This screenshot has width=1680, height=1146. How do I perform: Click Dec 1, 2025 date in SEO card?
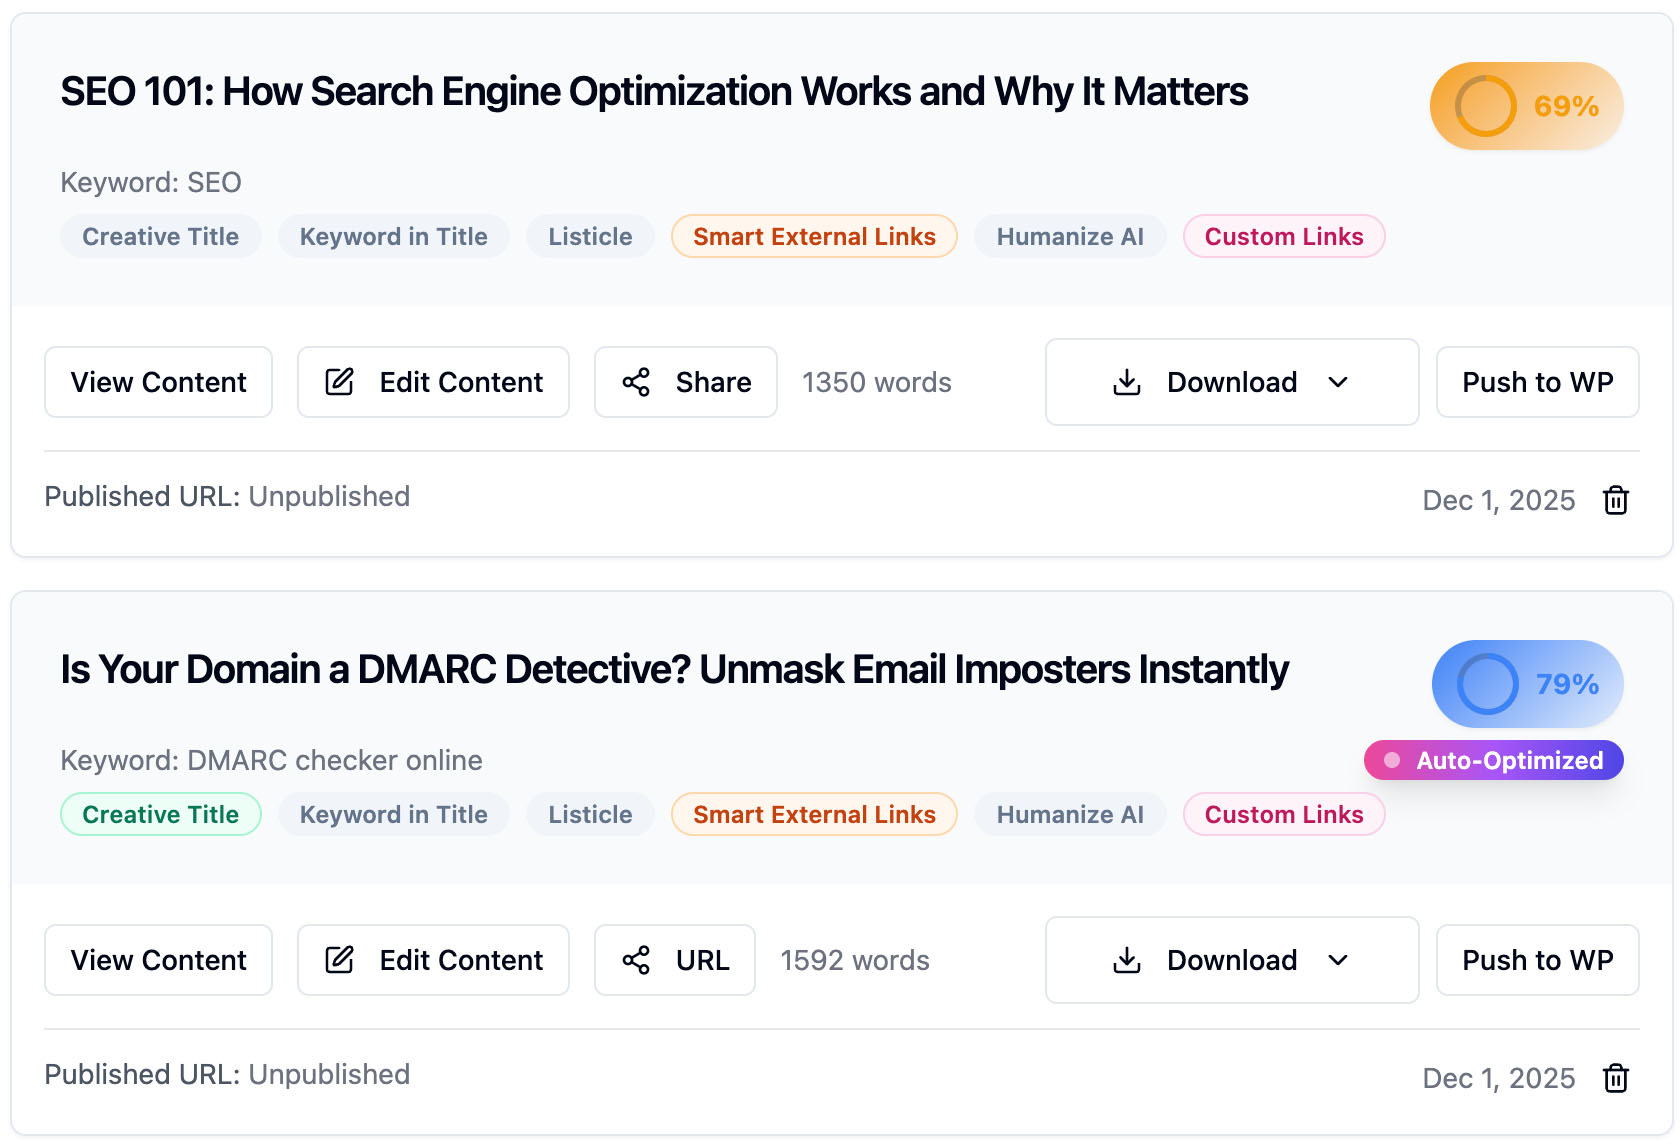(x=1499, y=500)
